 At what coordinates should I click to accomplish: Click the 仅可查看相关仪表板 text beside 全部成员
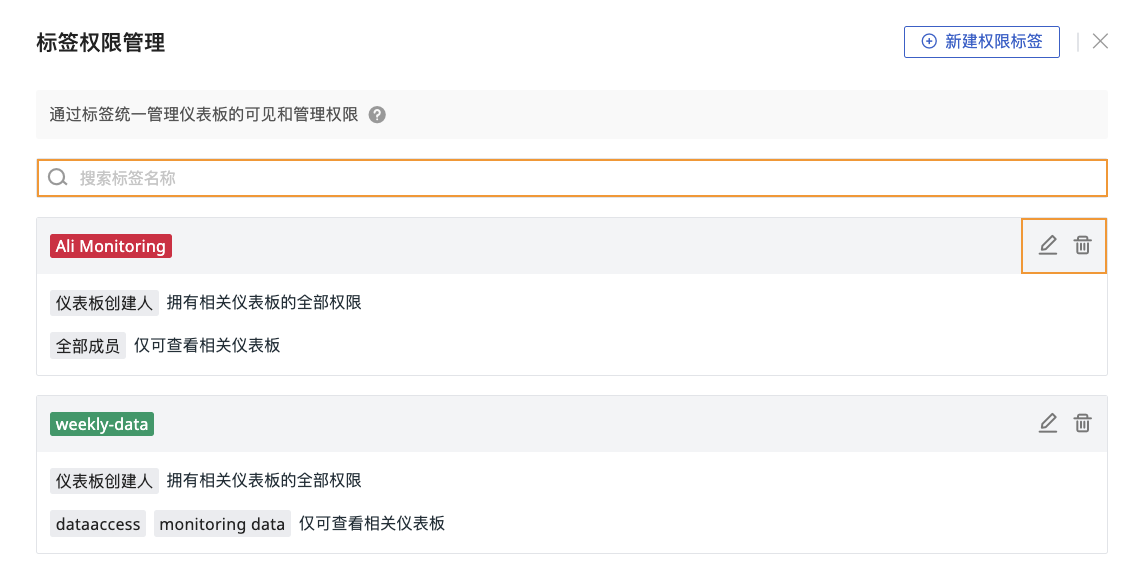click(x=207, y=345)
